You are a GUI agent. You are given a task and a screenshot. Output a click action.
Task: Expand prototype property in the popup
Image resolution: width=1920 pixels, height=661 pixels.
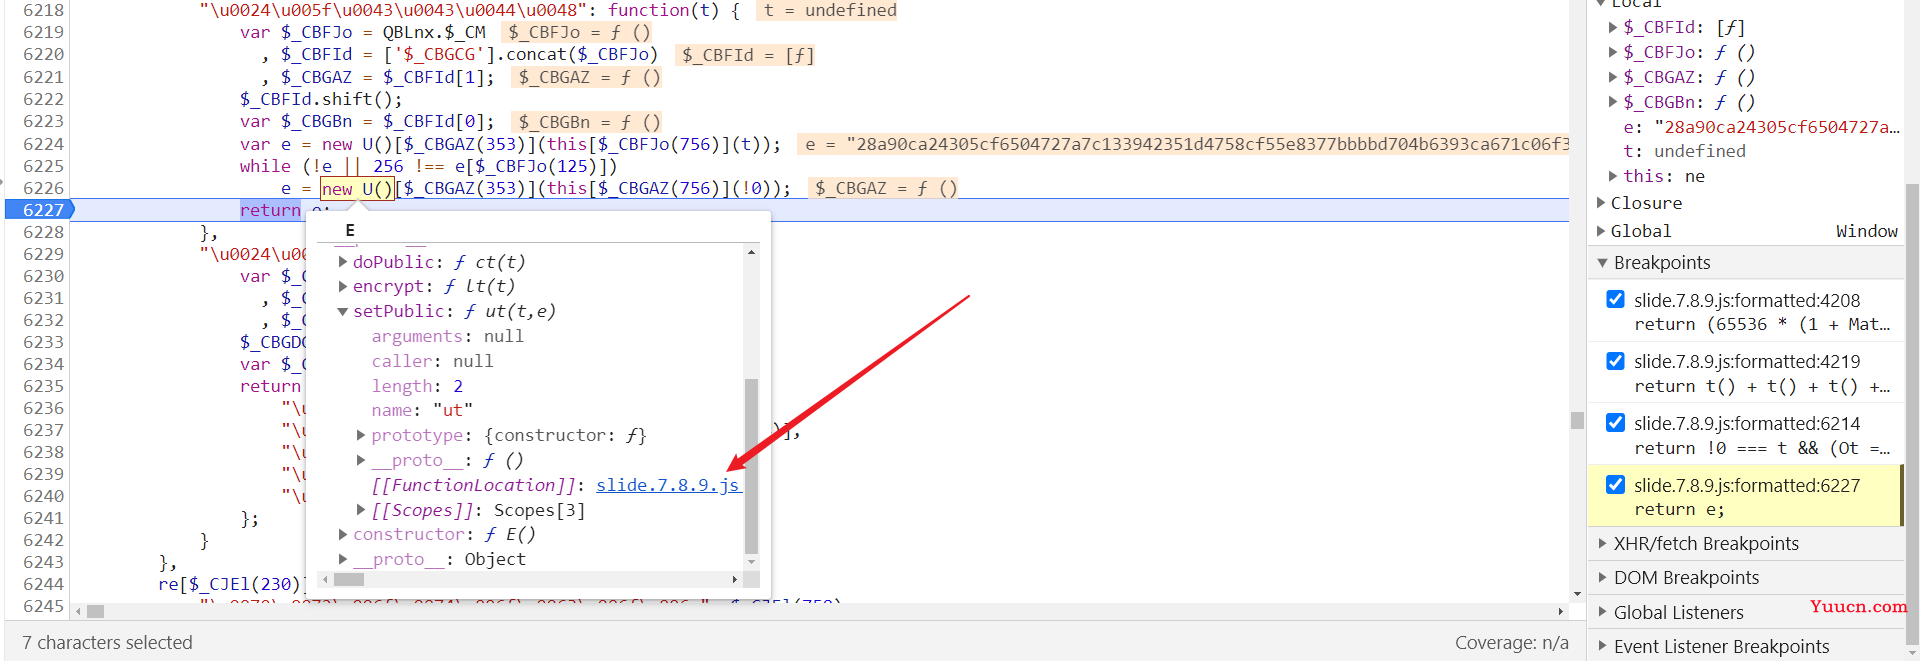tap(361, 435)
